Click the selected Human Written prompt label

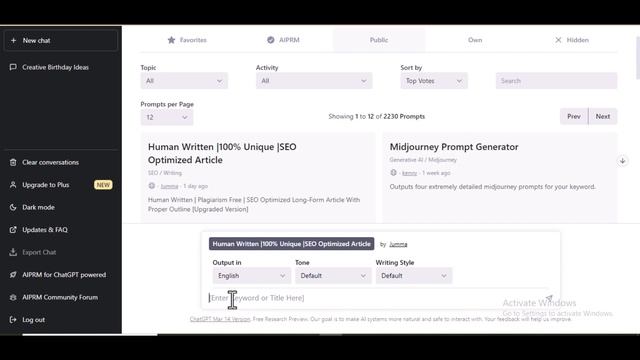point(291,244)
